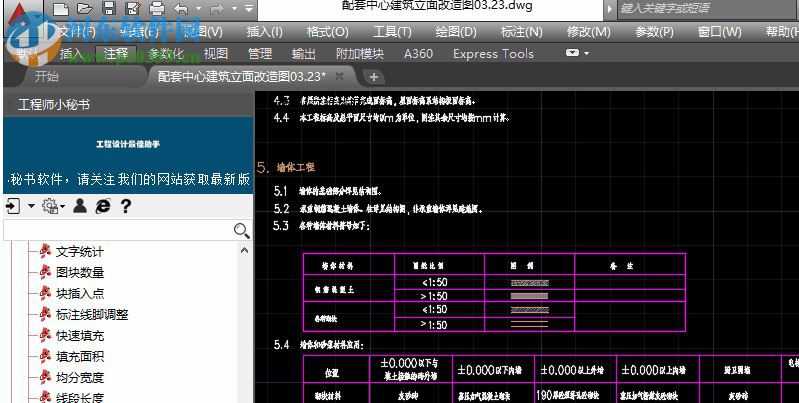Switch to the 开始 document tab
The height and width of the screenshot is (403, 799).
(46, 76)
